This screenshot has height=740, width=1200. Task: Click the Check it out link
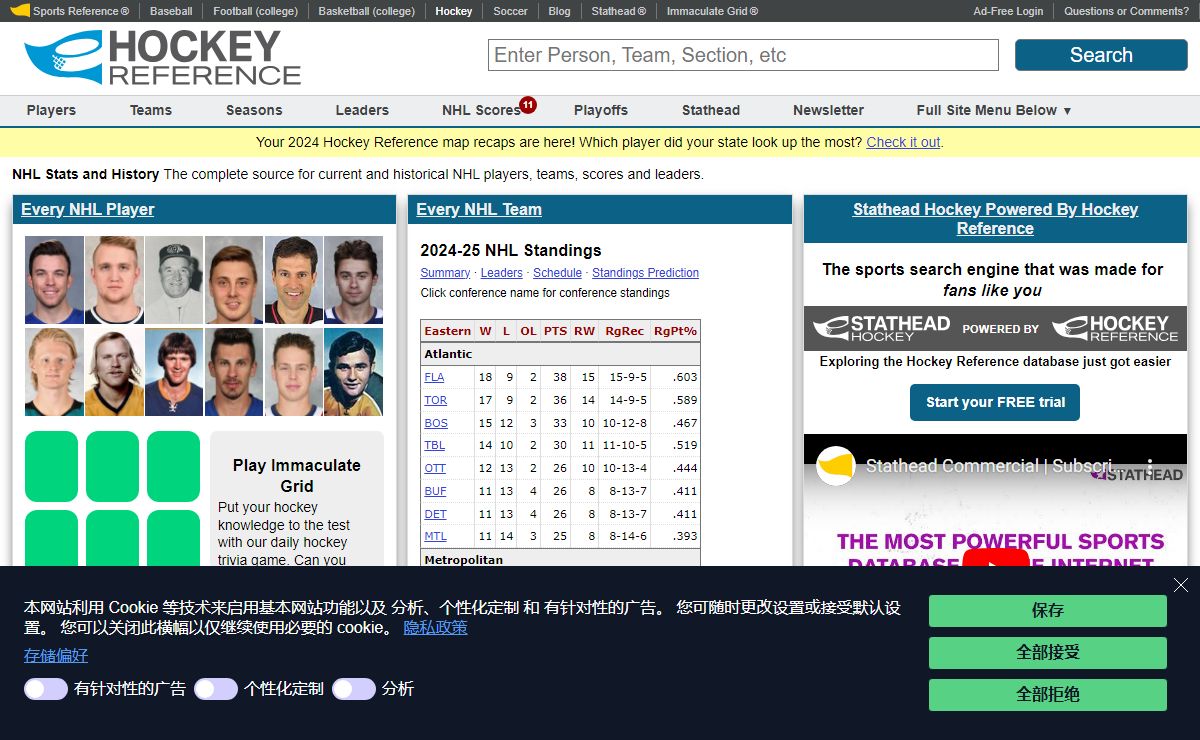[903, 142]
